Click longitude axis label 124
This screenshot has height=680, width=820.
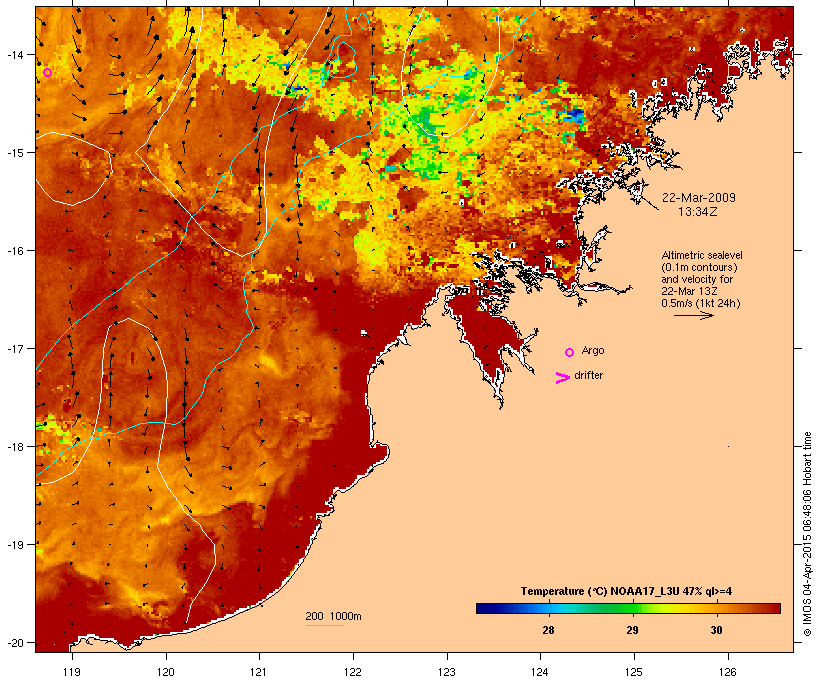pyautogui.click(x=540, y=672)
